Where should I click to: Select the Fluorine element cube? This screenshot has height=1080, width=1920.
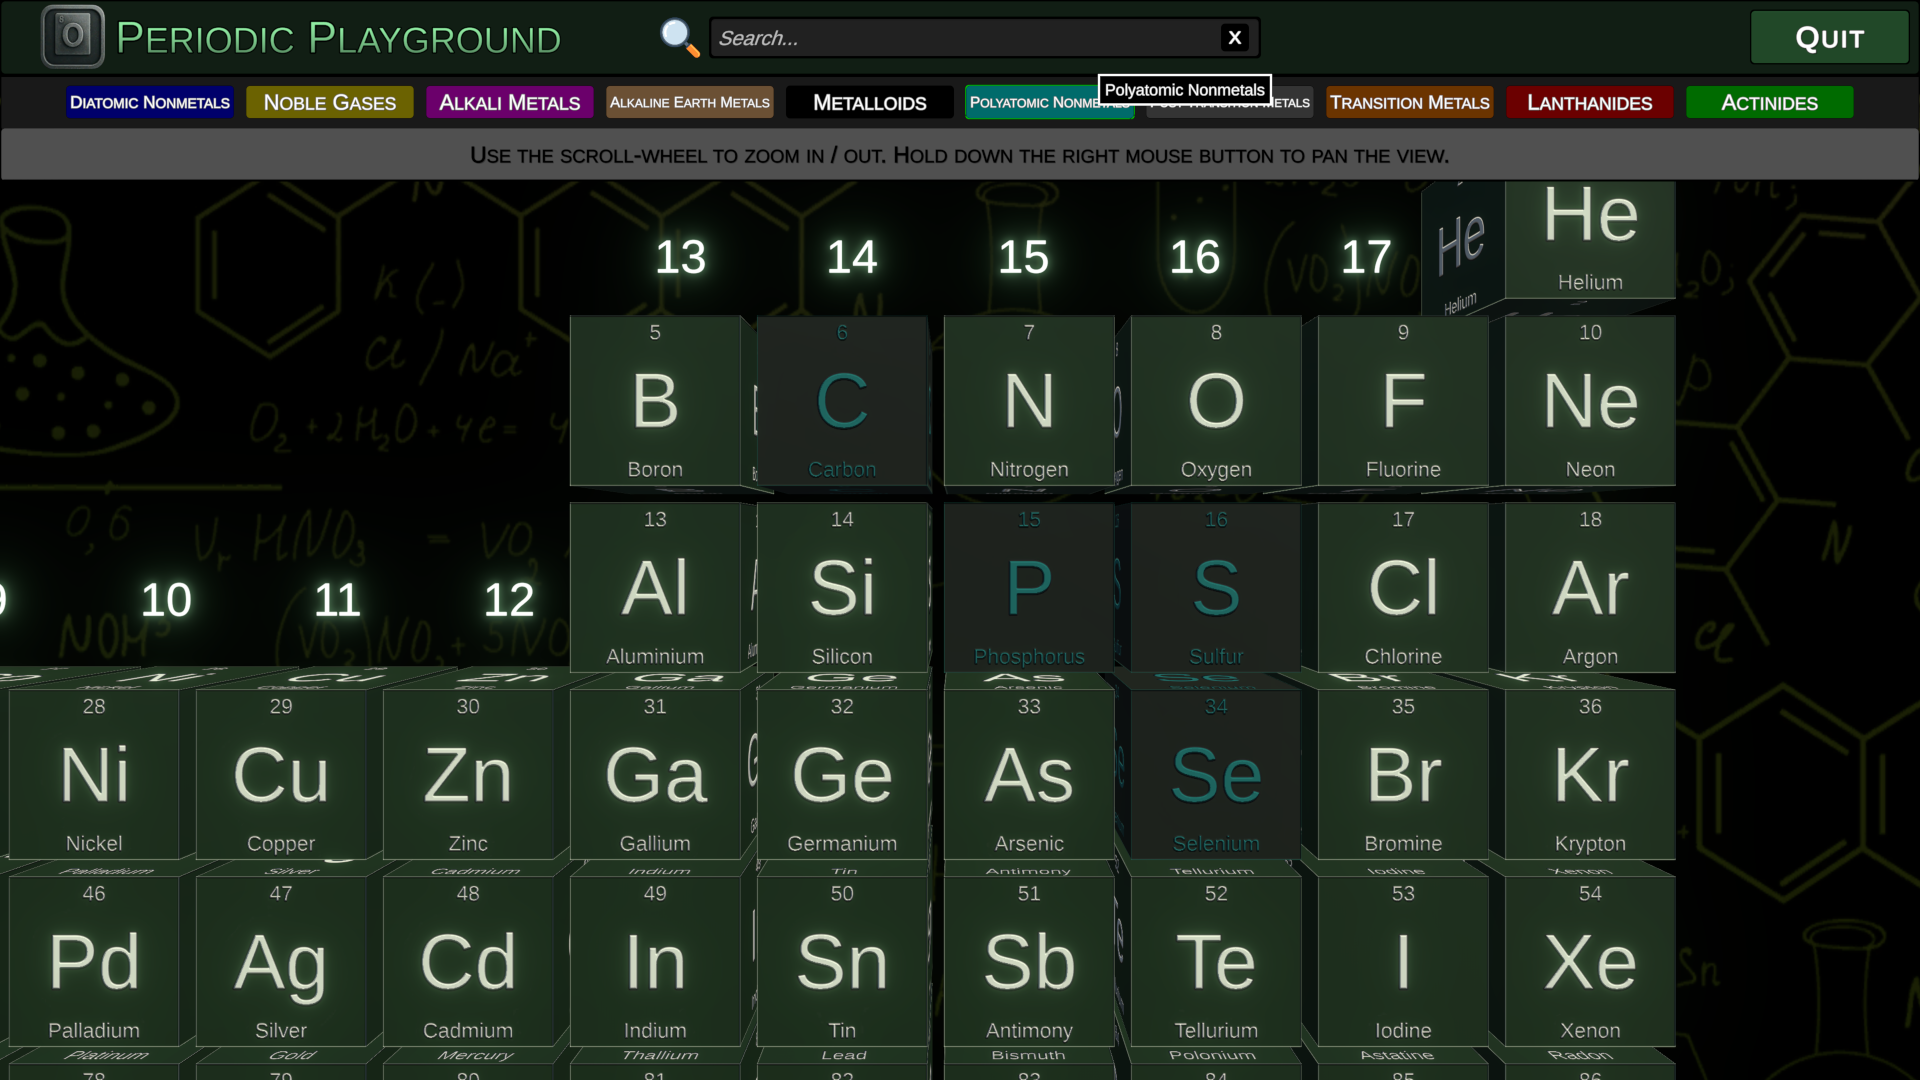(1403, 401)
